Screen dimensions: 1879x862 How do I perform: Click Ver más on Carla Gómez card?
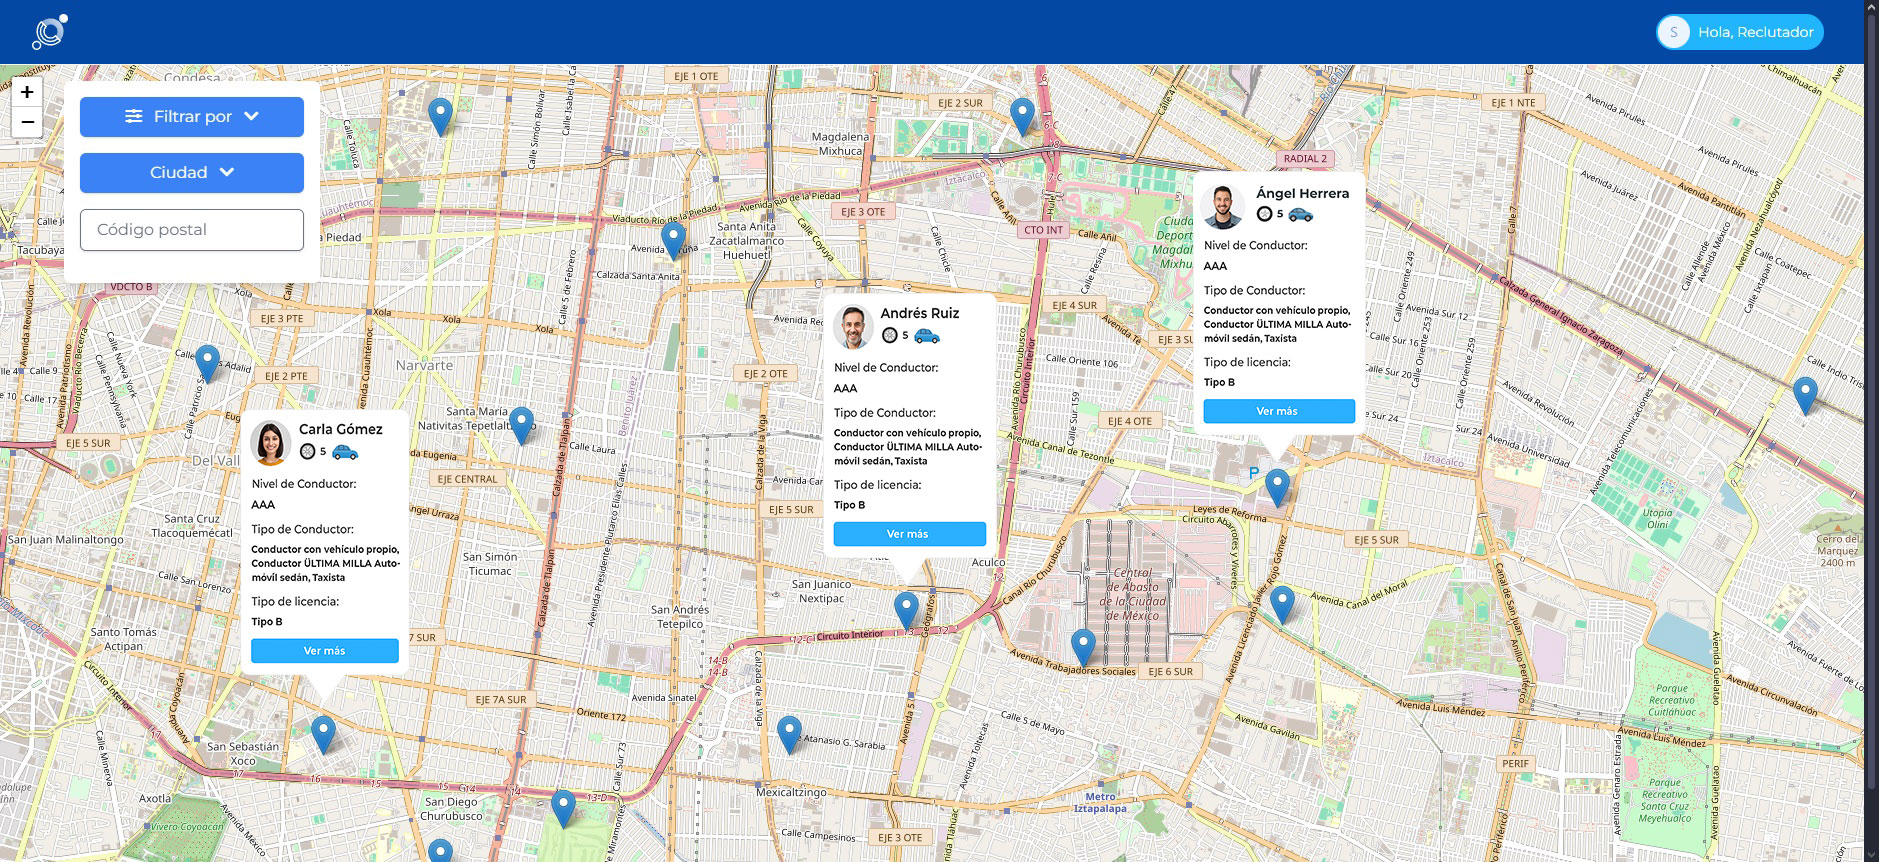(x=325, y=651)
